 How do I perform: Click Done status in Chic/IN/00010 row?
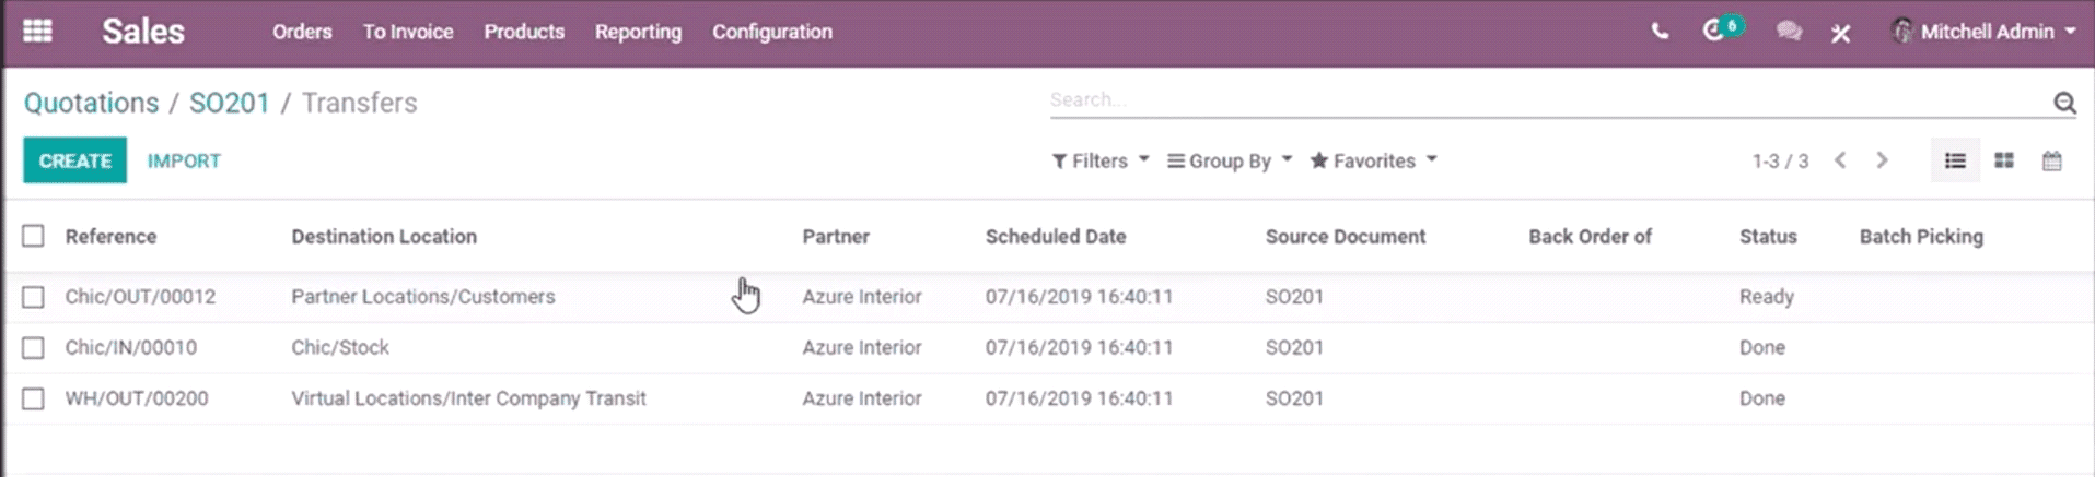click(x=1762, y=348)
